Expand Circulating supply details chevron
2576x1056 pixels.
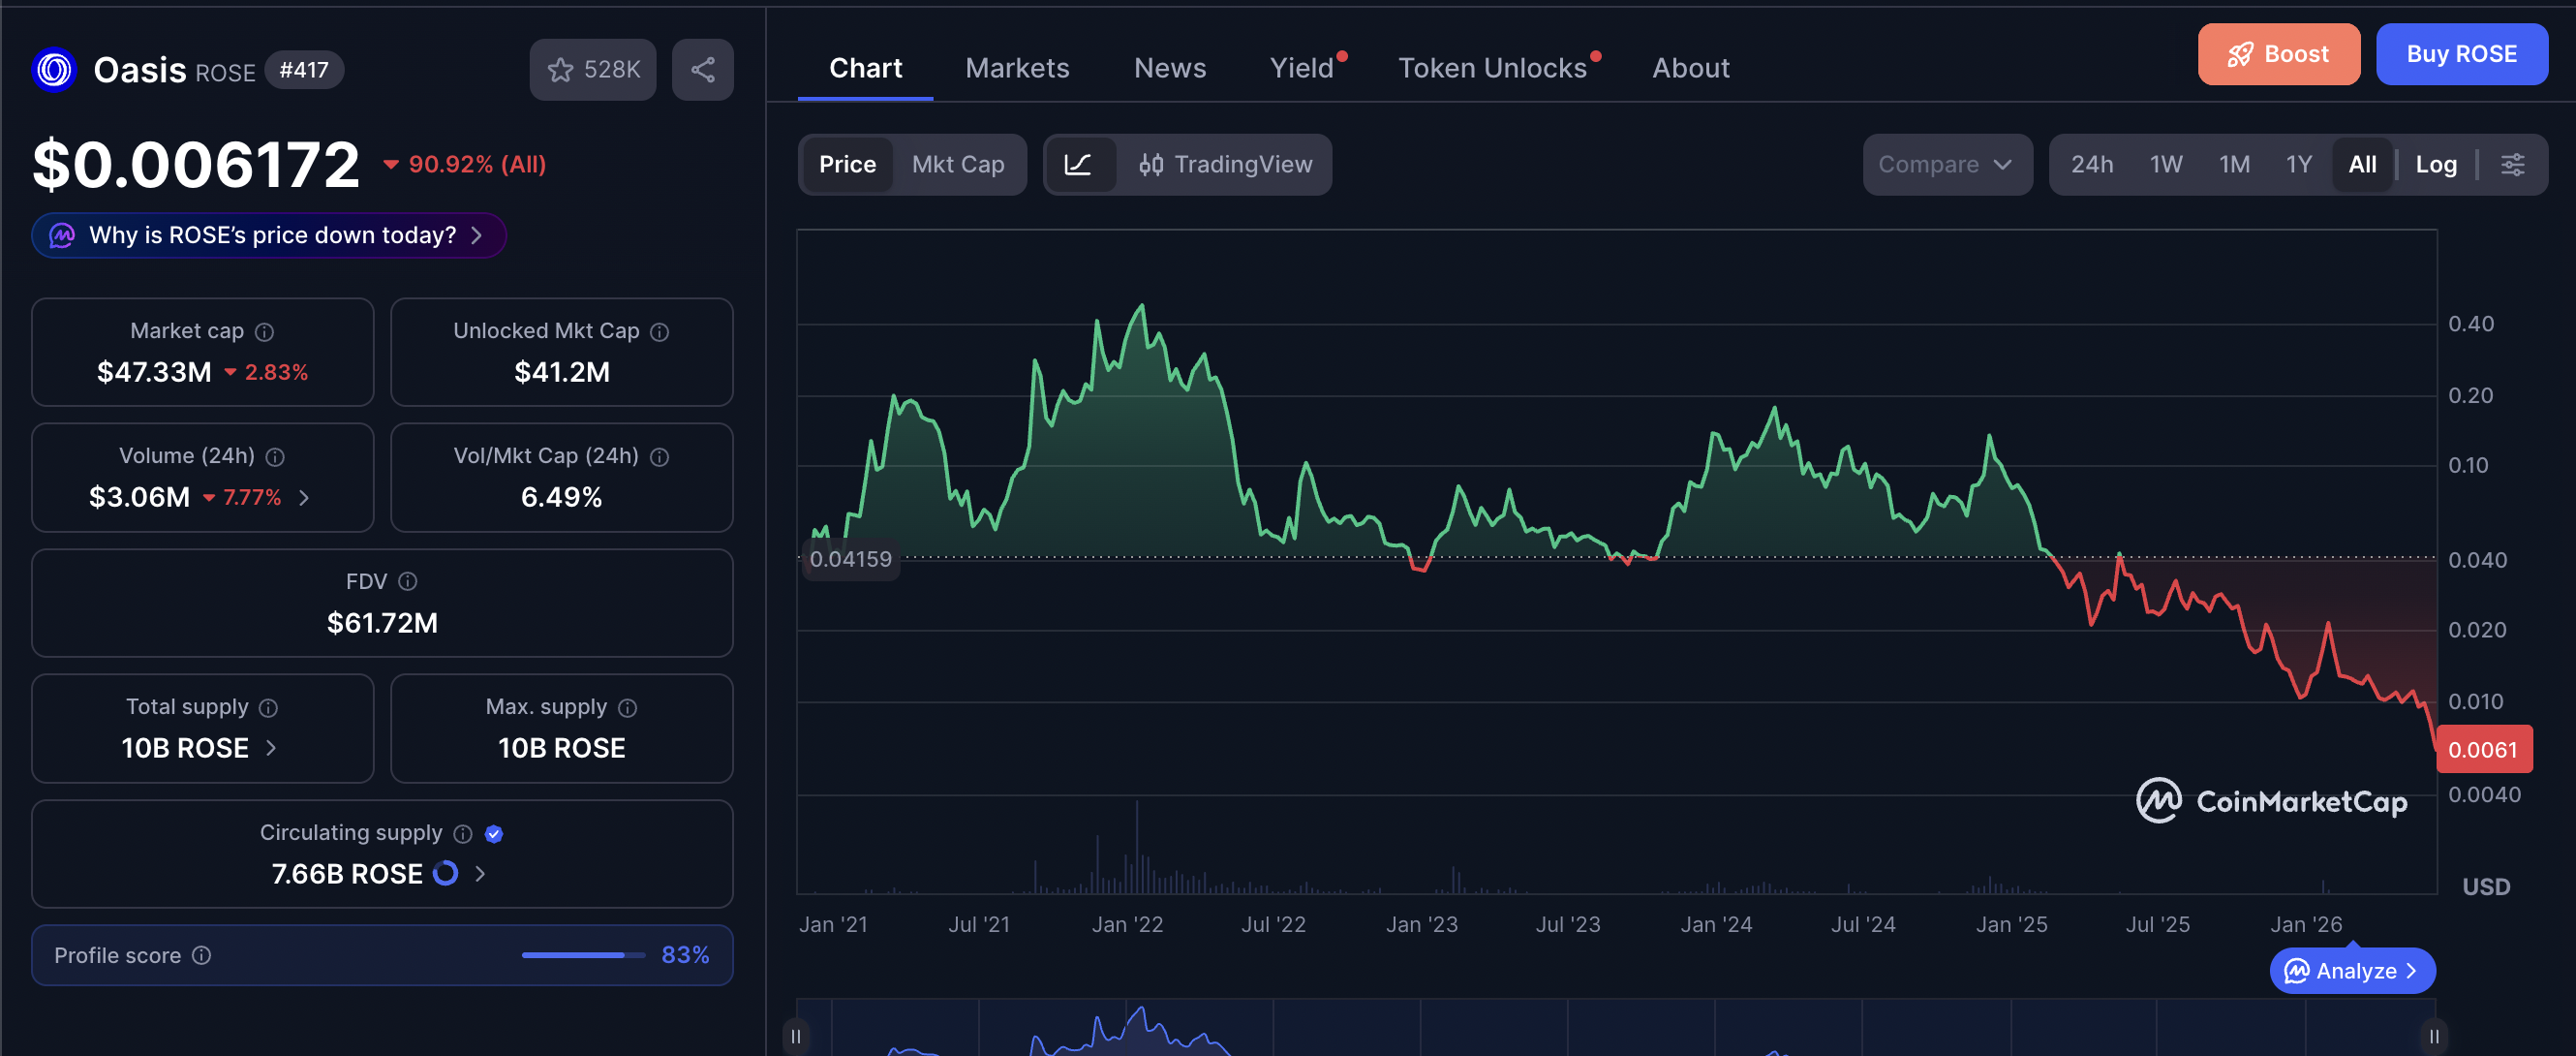(x=480, y=874)
